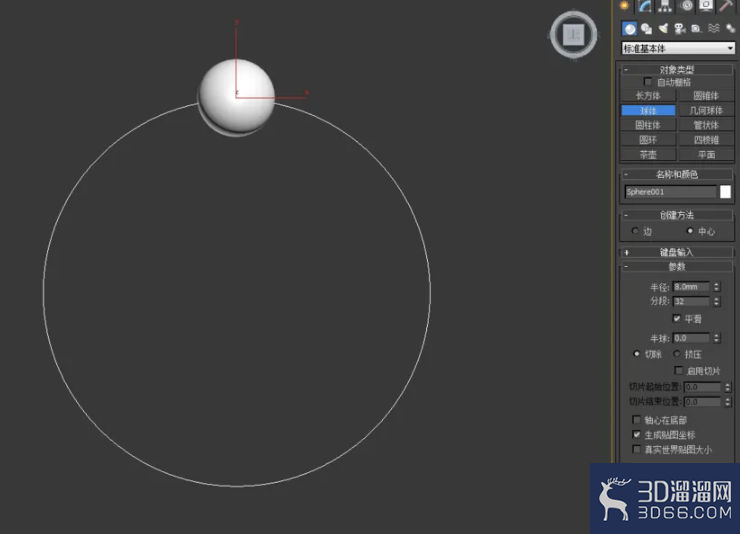Click the 半球 hemisphere value field
740x534 pixels.
click(691, 338)
